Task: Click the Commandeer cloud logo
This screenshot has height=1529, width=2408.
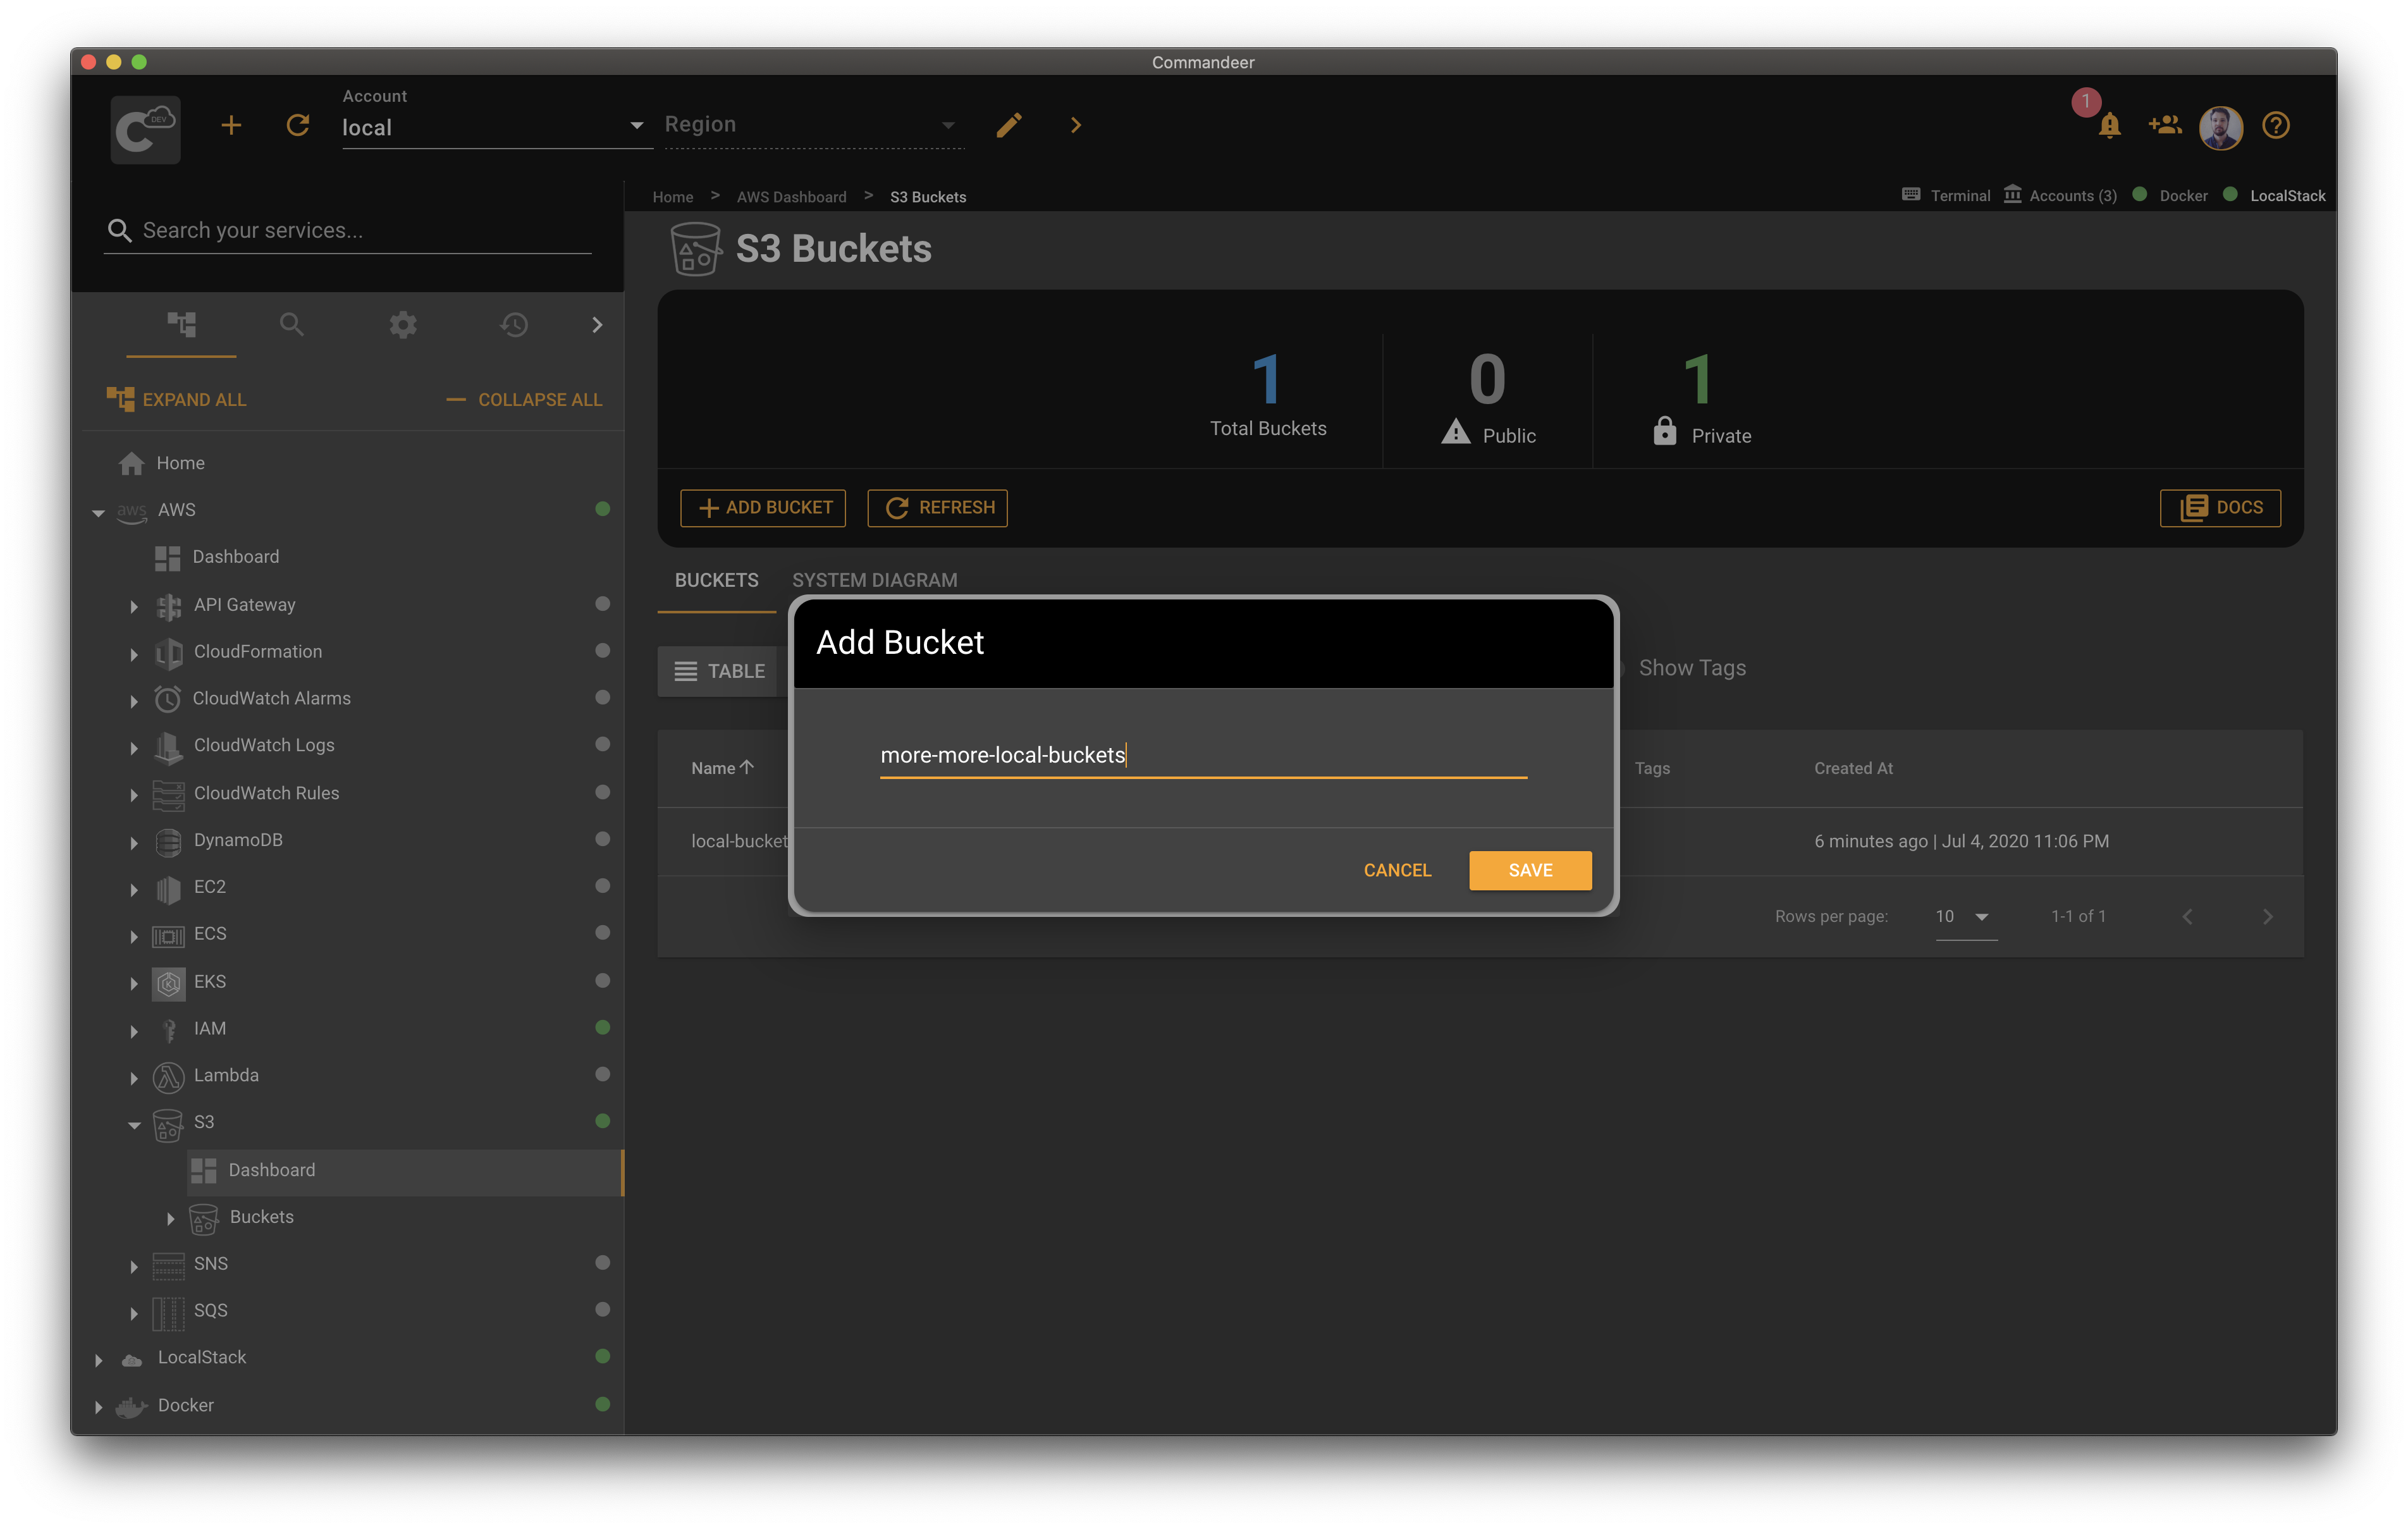Action: (145, 129)
